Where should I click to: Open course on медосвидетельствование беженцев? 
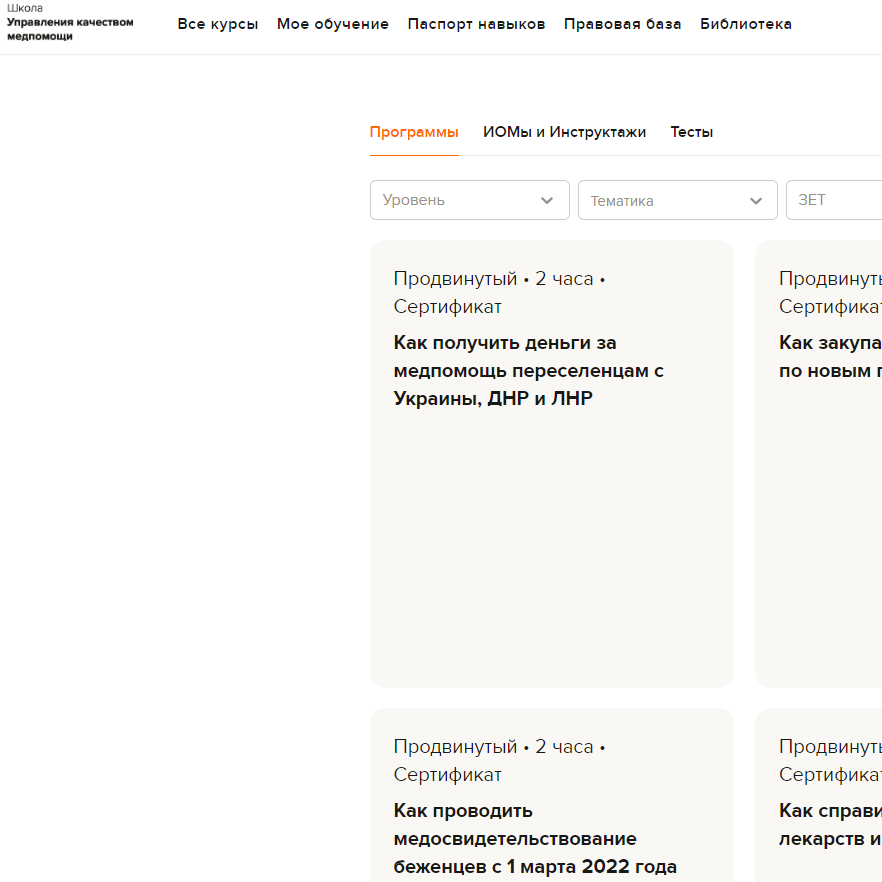[x=552, y=795]
